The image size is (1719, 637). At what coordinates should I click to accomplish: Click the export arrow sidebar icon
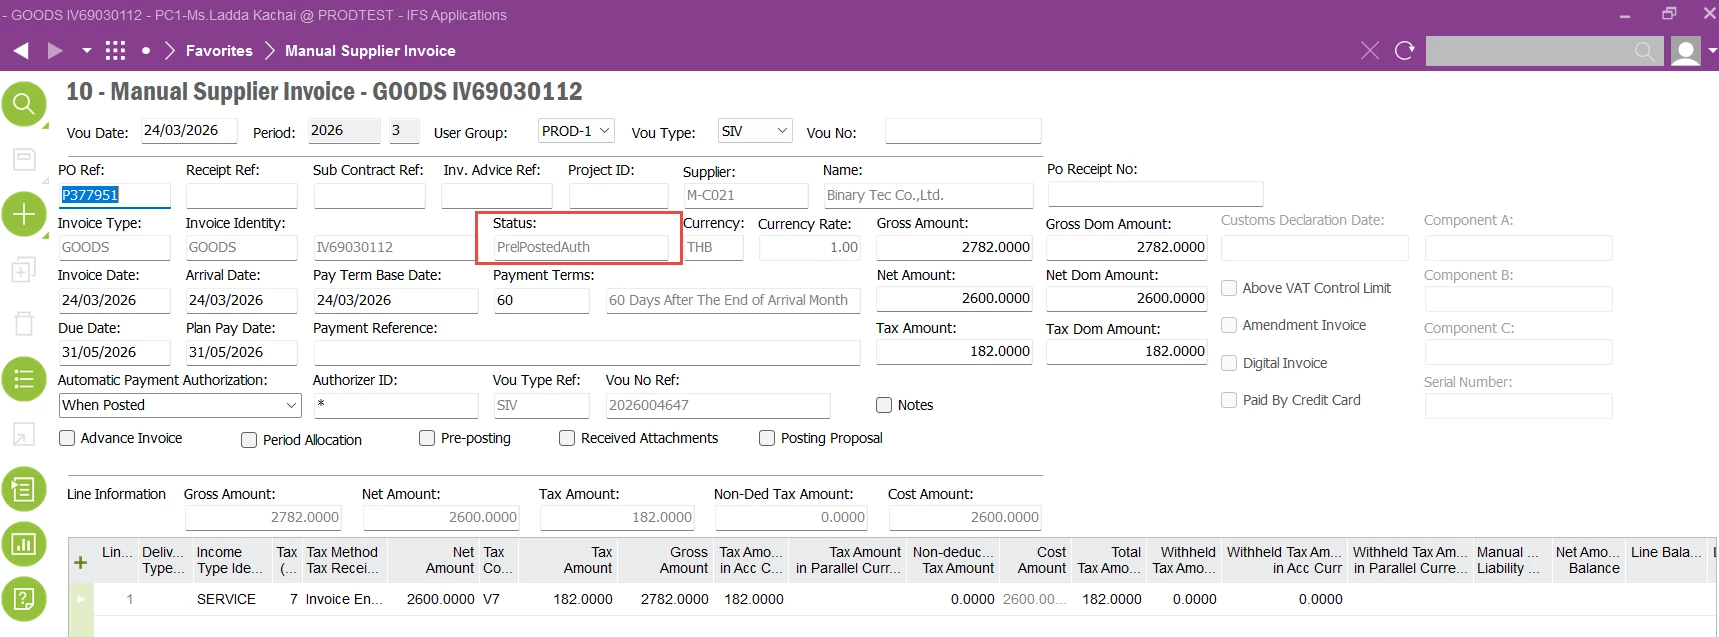point(24,434)
